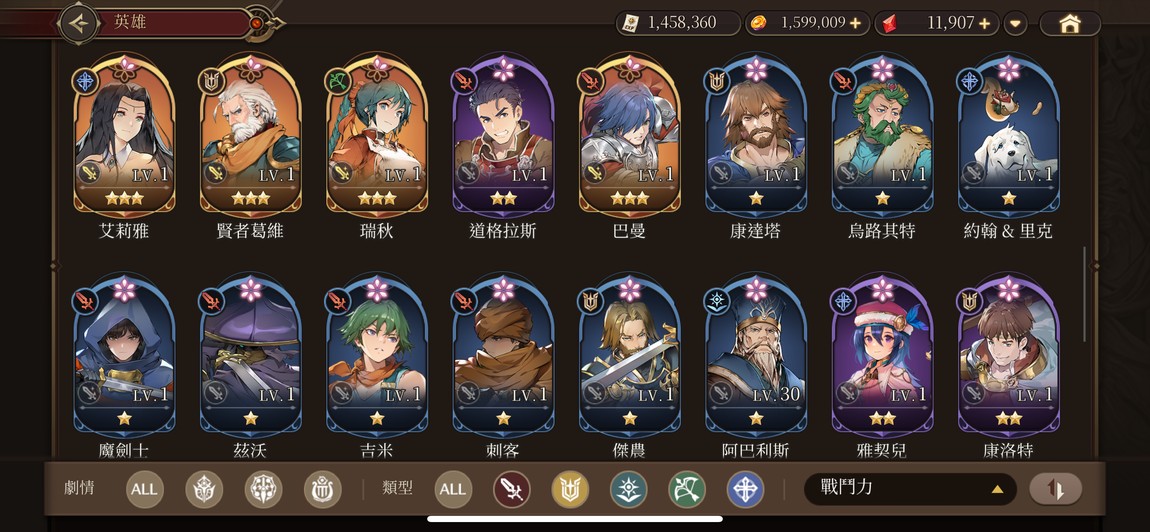Click the hero list scrollbar

pyautogui.click(x=1084, y=294)
